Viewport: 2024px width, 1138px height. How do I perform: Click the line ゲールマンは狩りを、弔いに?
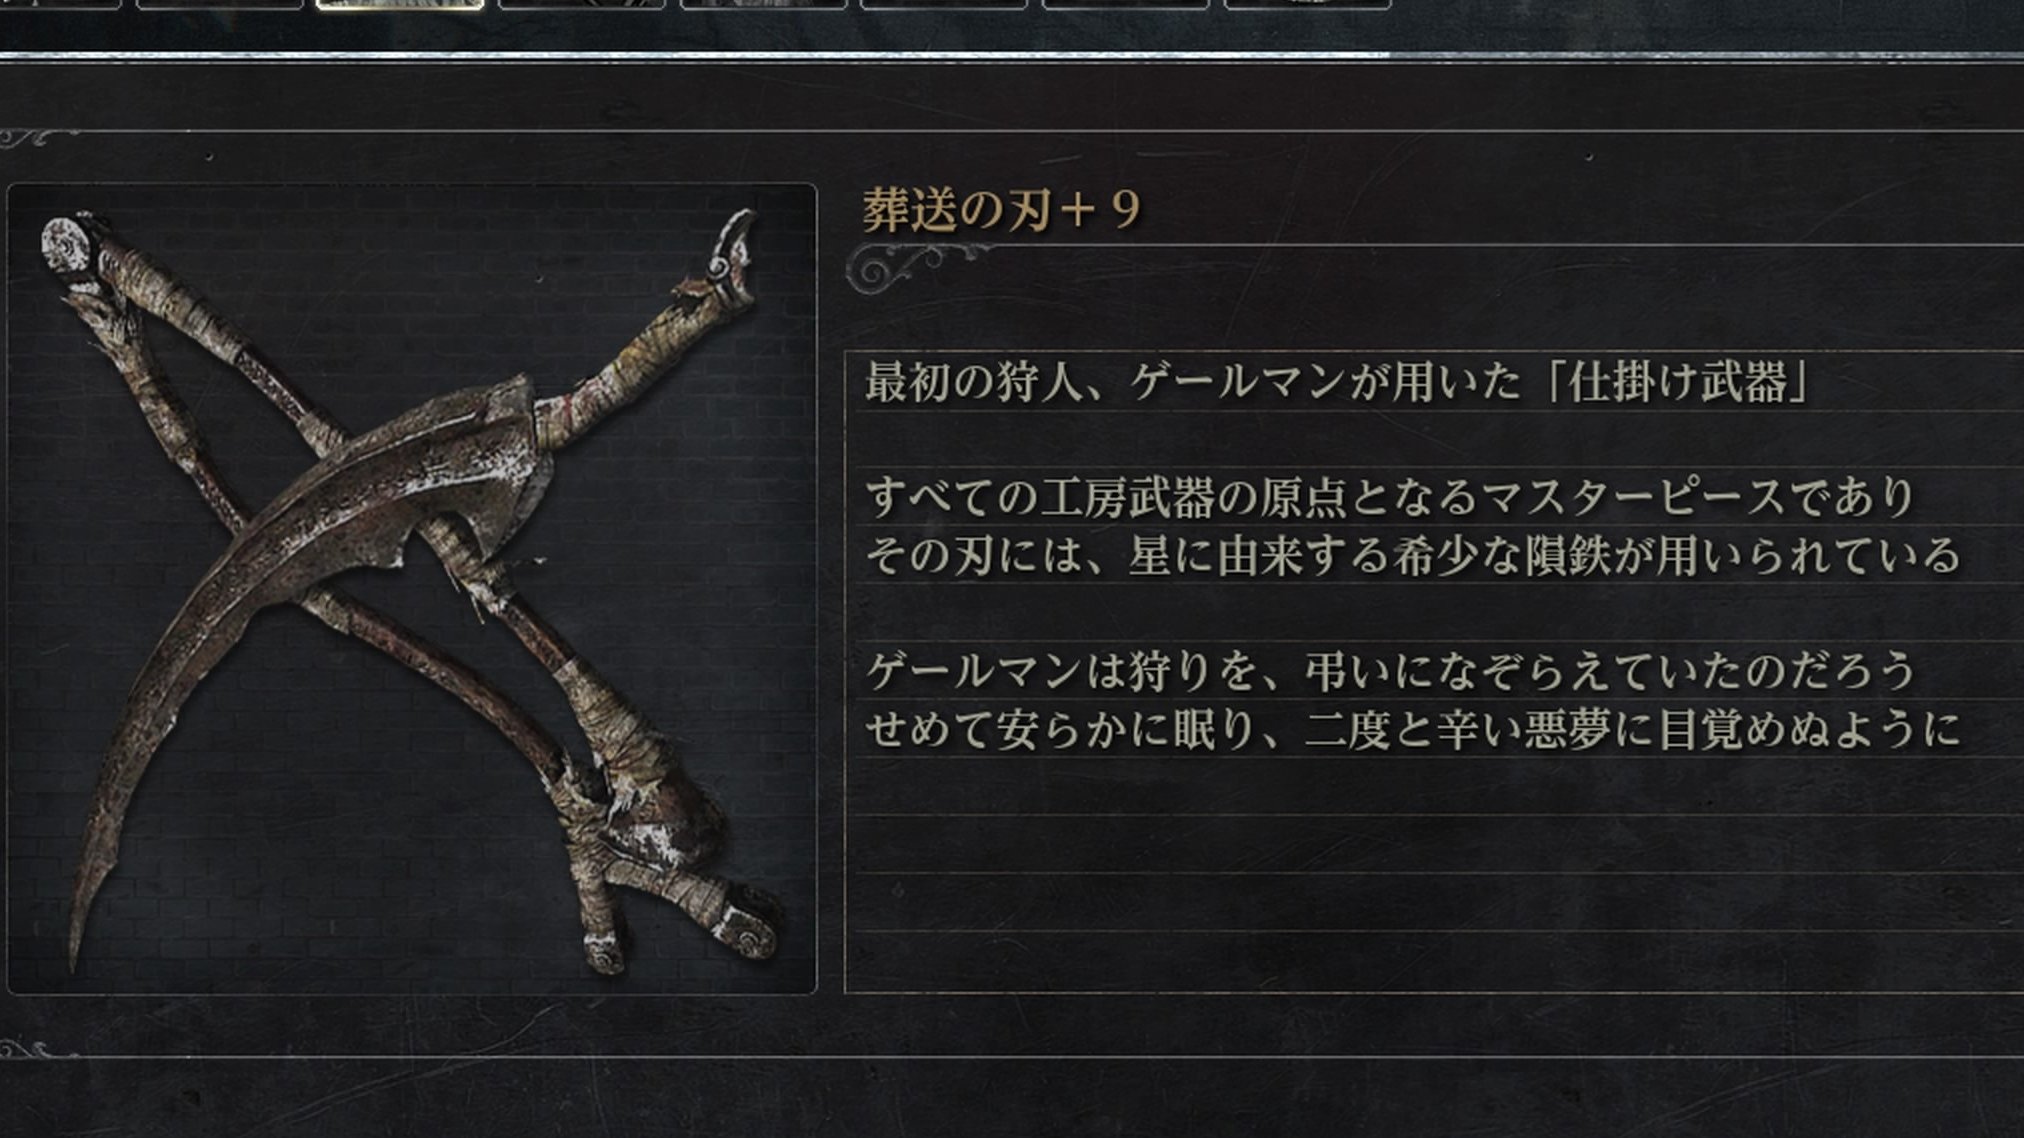pyautogui.click(x=1390, y=671)
